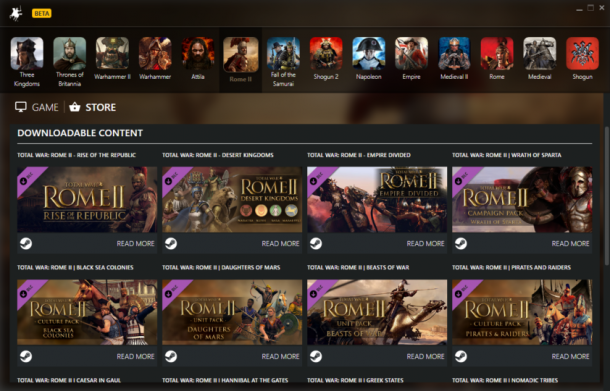This screenshot has height=391, width=610.
Task: Click the Steam icon under Pirates and Raiders
Action: [461, 356]
